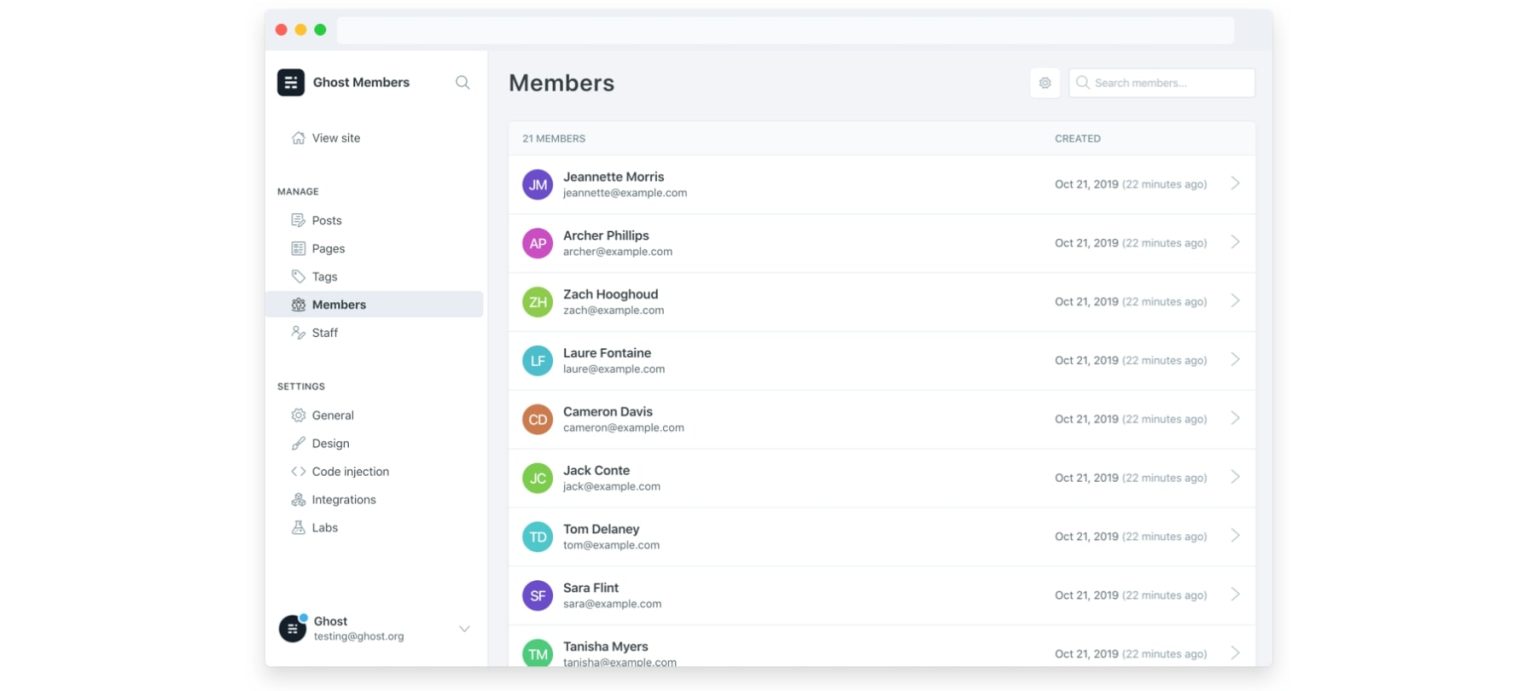Screen dimensions: 1536x691
Task: Click the Ghost Members logo
Action: 290,82
